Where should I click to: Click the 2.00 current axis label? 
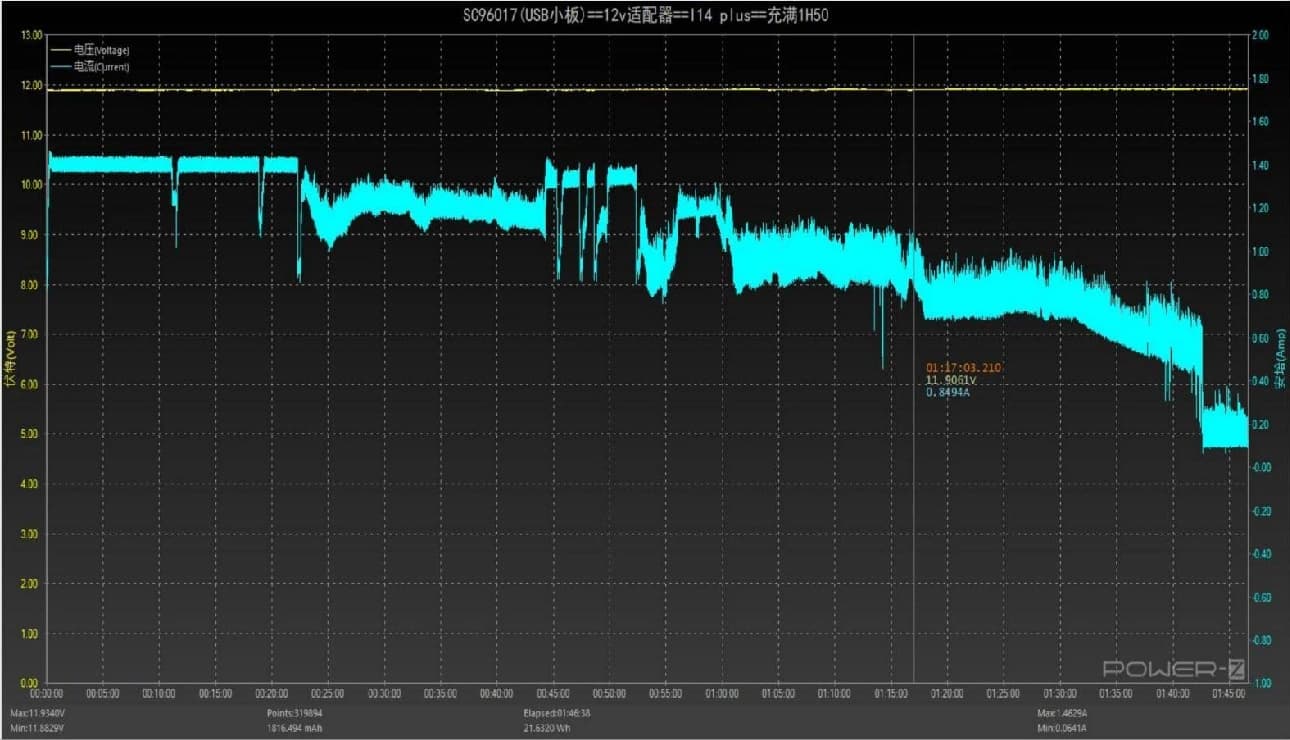pos(1260,35)
